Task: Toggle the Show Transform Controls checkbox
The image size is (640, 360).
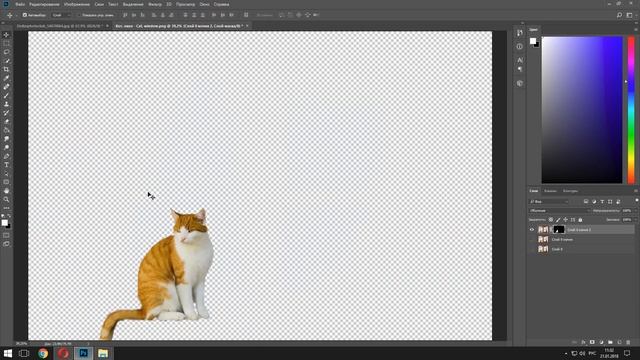Action: click(x=79, y=15)
